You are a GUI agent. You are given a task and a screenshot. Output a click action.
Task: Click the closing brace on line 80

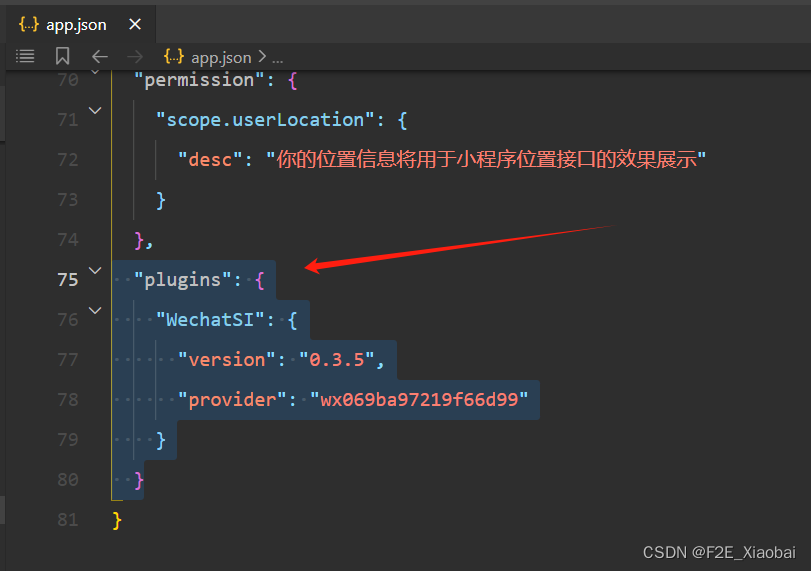[x=139, y=480]
